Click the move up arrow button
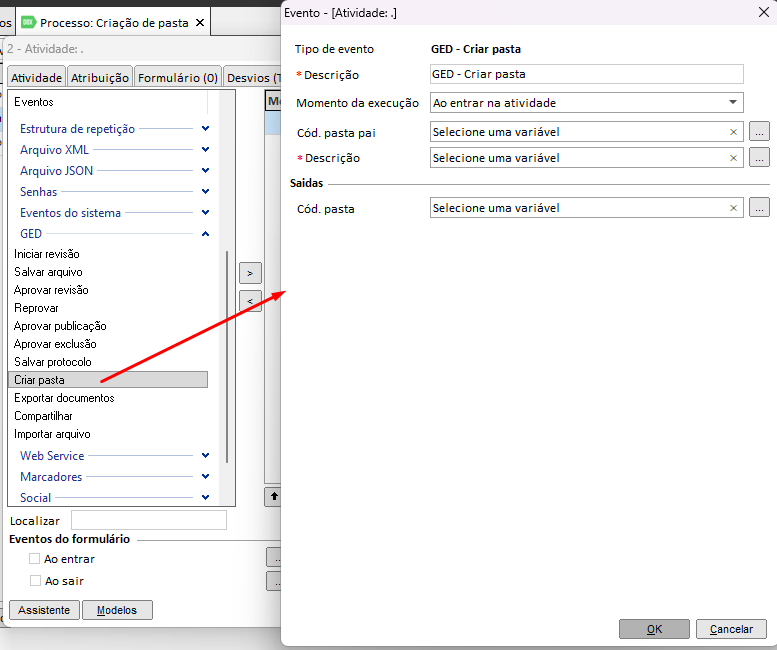This screenshot has width=777, height=650. pyautogui.click(x=273, y=497)
